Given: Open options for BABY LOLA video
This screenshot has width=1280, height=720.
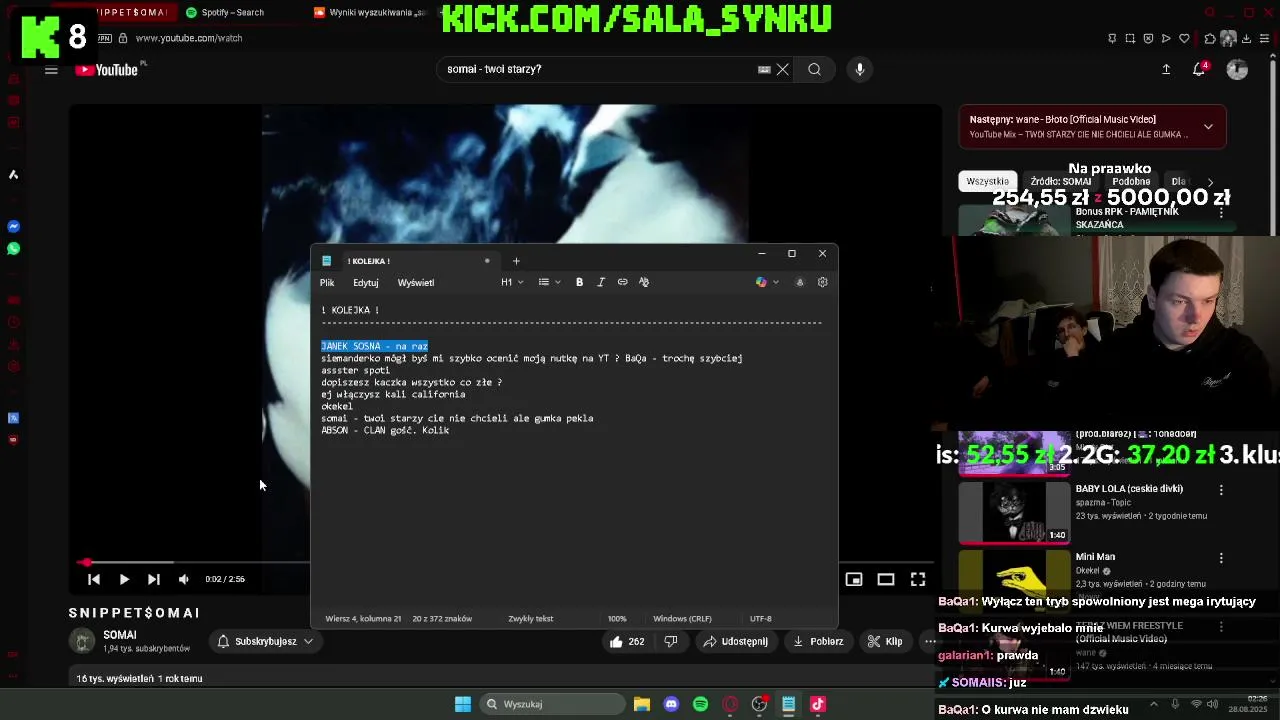Looking at the screenshot, I should 1221,490.
